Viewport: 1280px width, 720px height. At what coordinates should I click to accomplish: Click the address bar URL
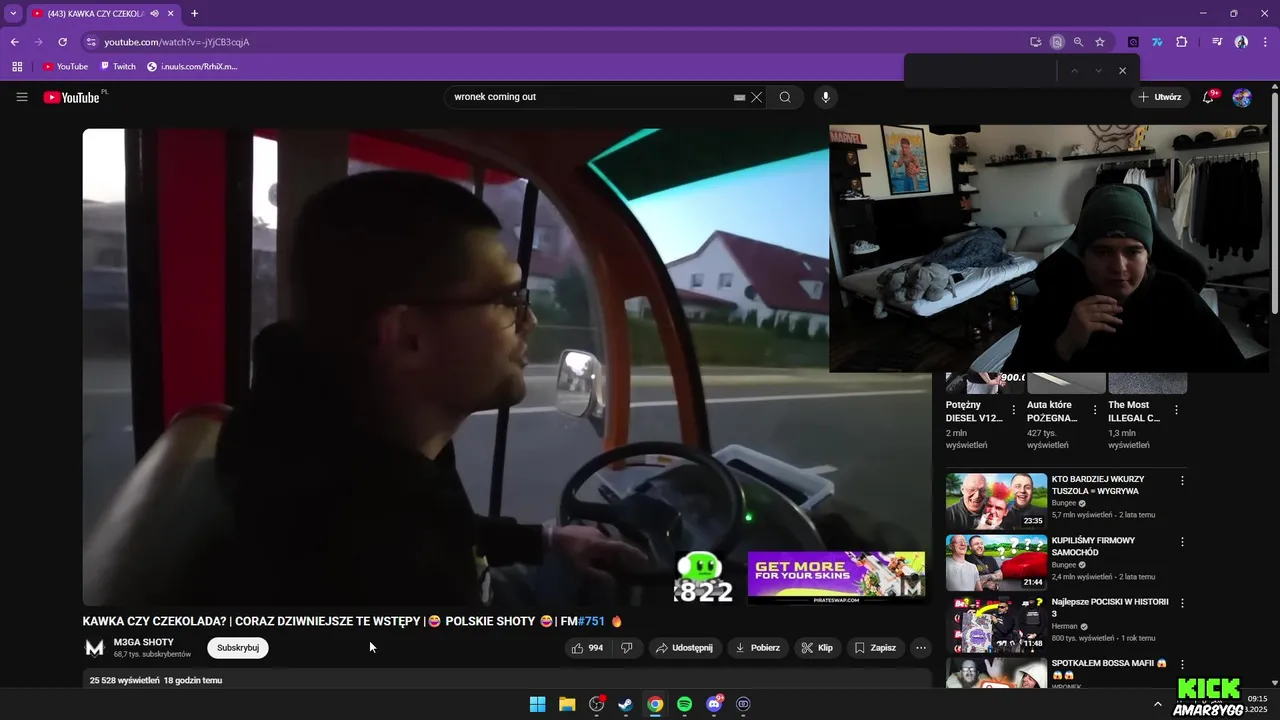177,42
